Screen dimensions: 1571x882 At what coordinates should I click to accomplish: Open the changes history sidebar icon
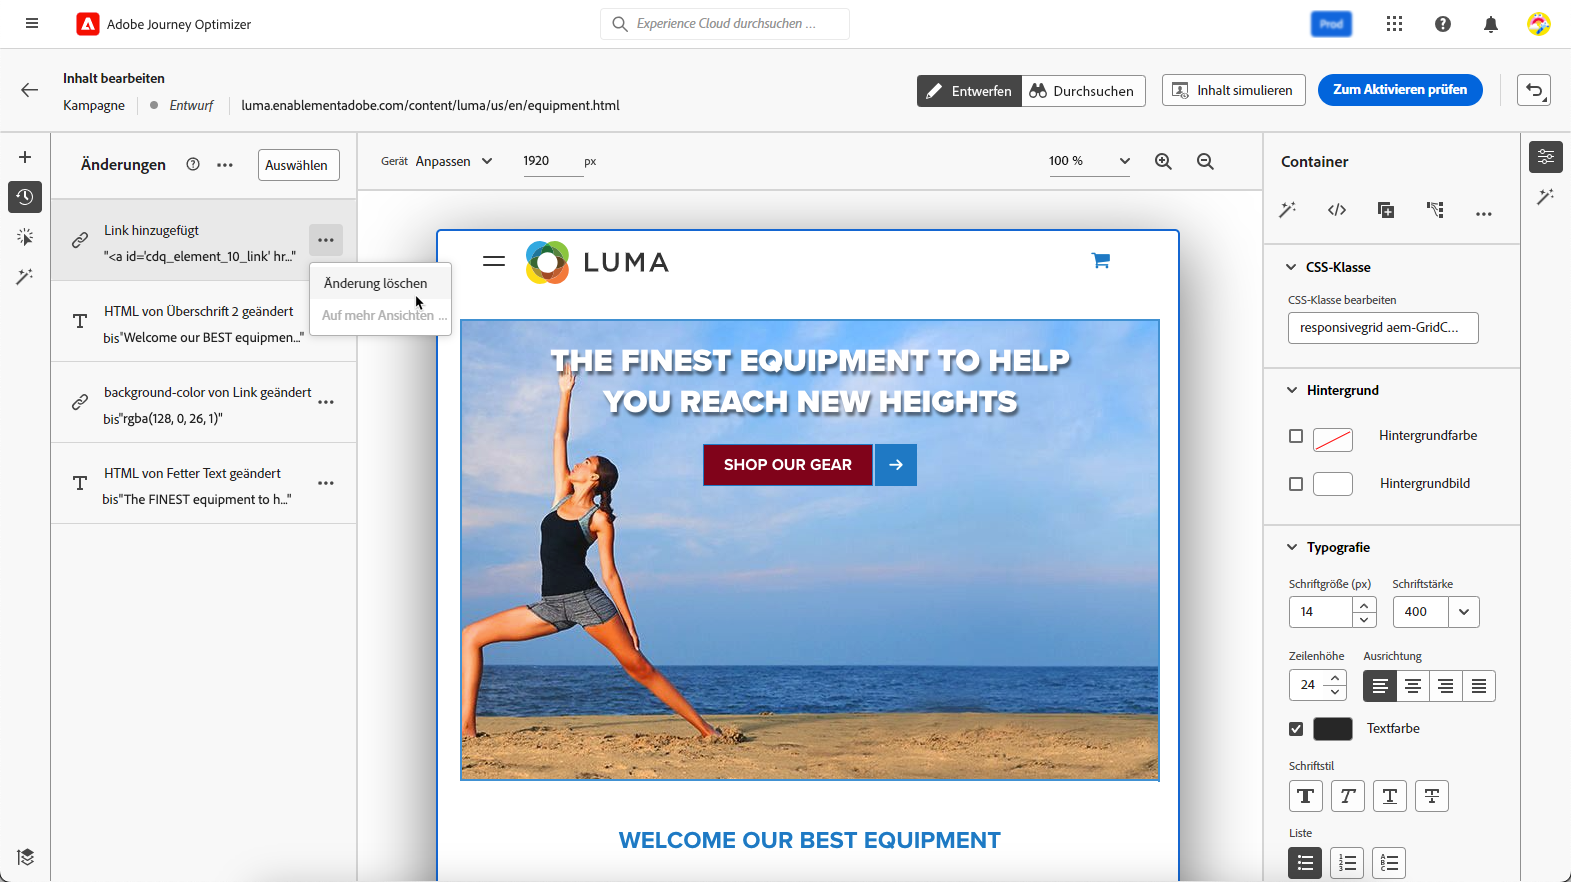point(25,197)
